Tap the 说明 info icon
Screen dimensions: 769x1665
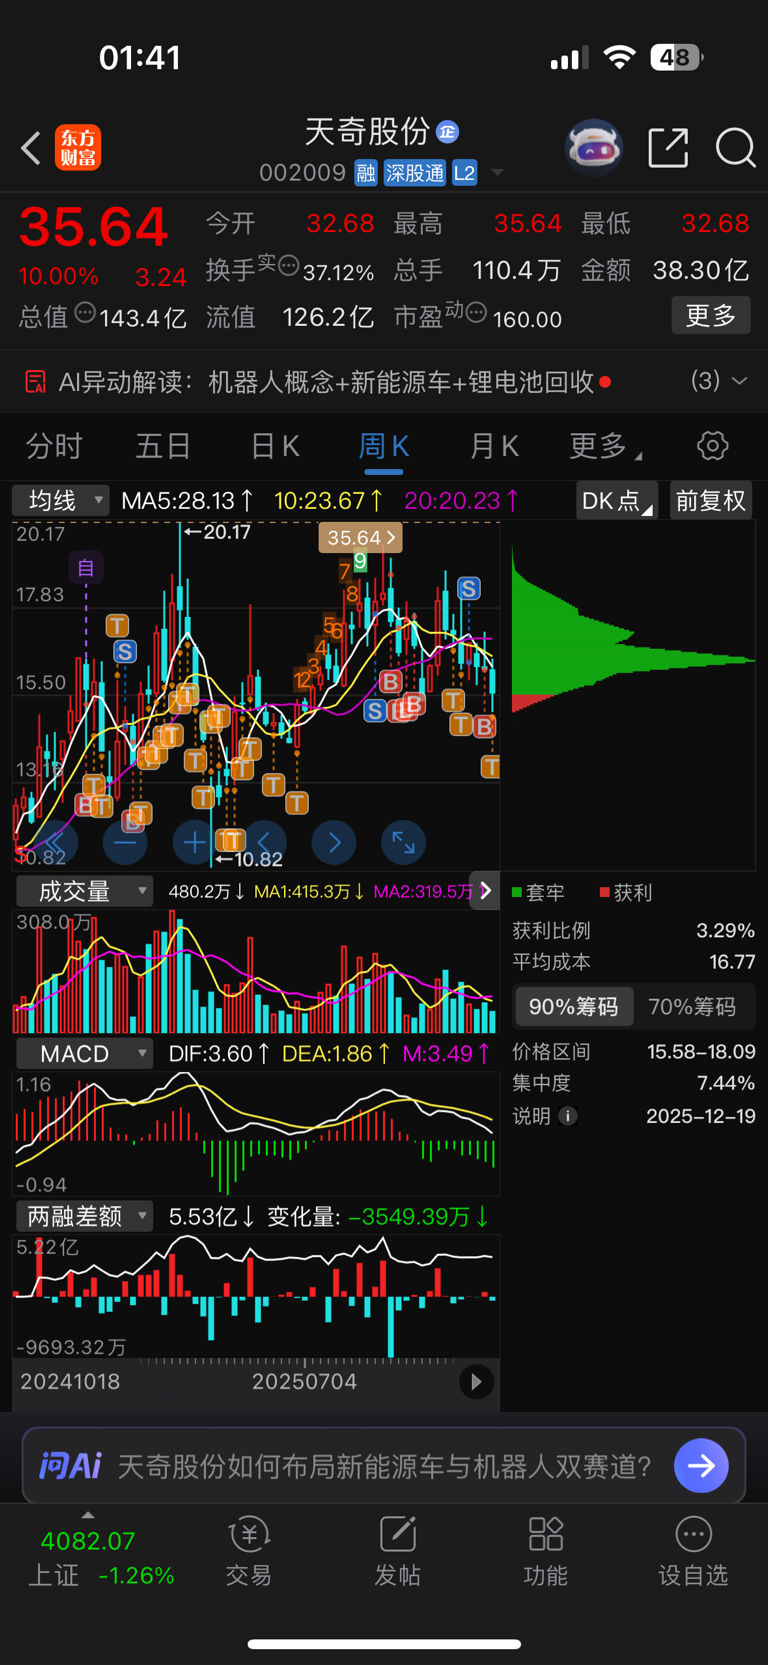pos(568,1116)
